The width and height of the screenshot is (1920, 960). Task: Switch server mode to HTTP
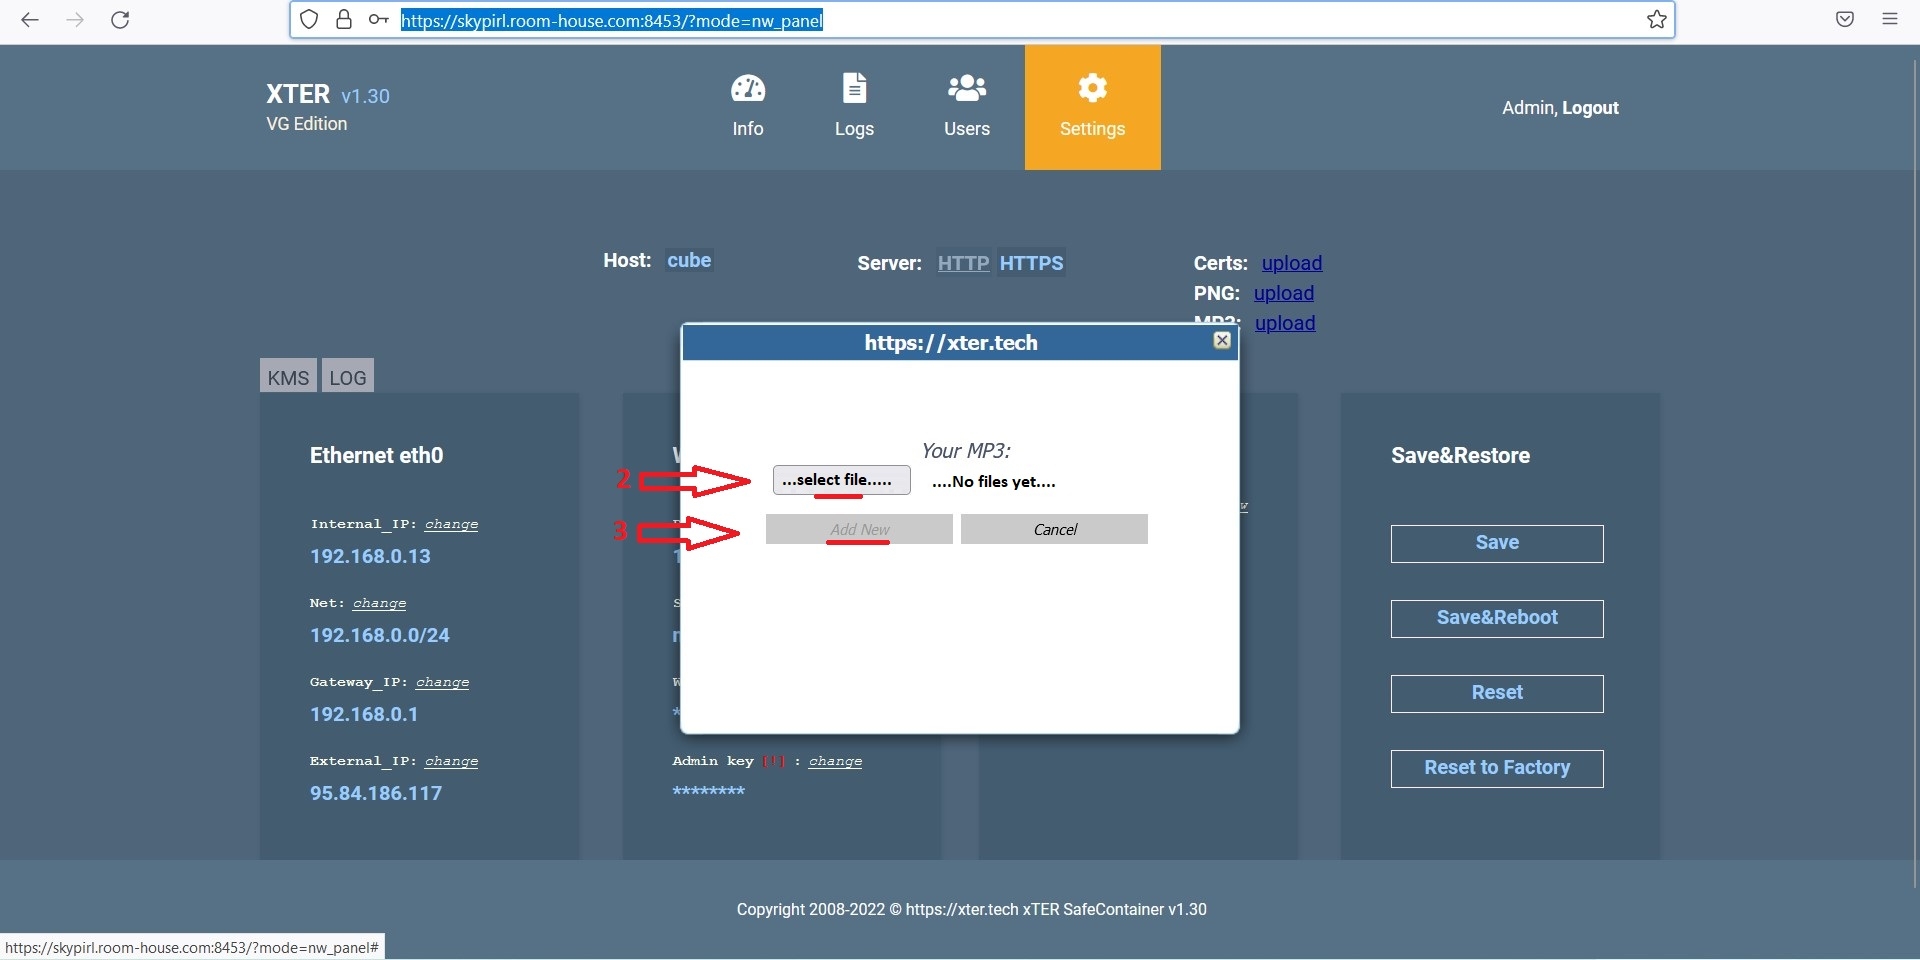[x=963, y=263]
